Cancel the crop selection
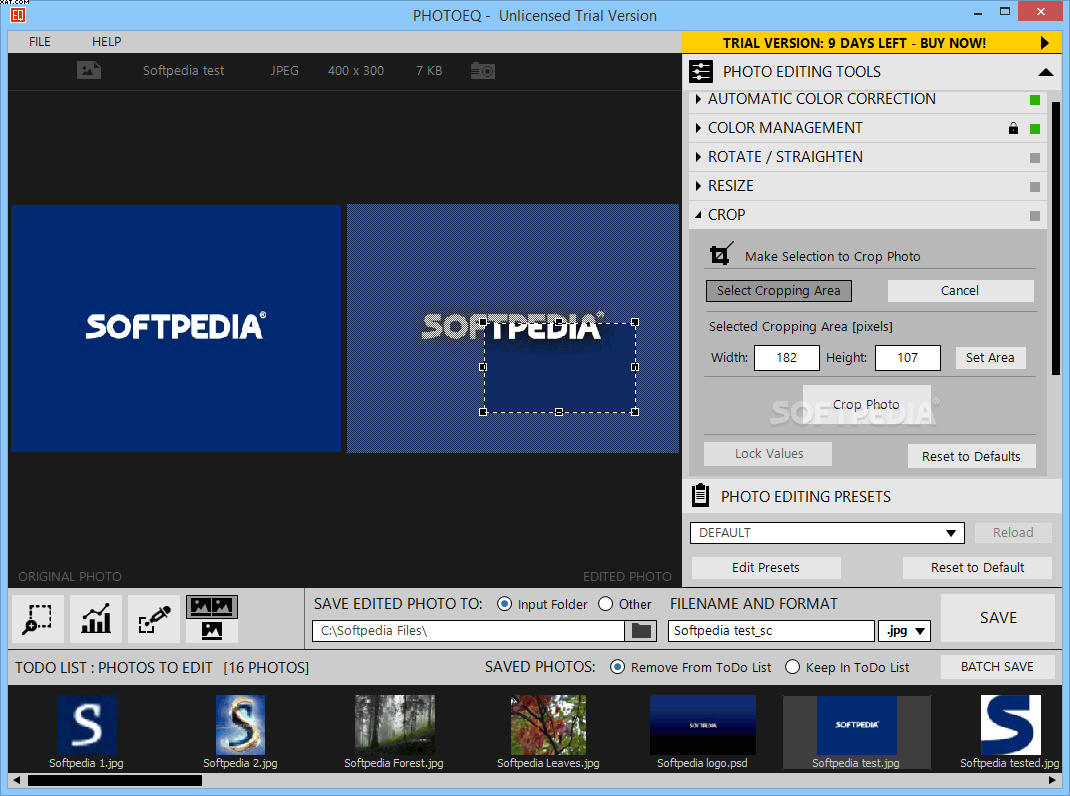Screen dimensions: 1070x796 pyautogui.click(x=960, y=291)
